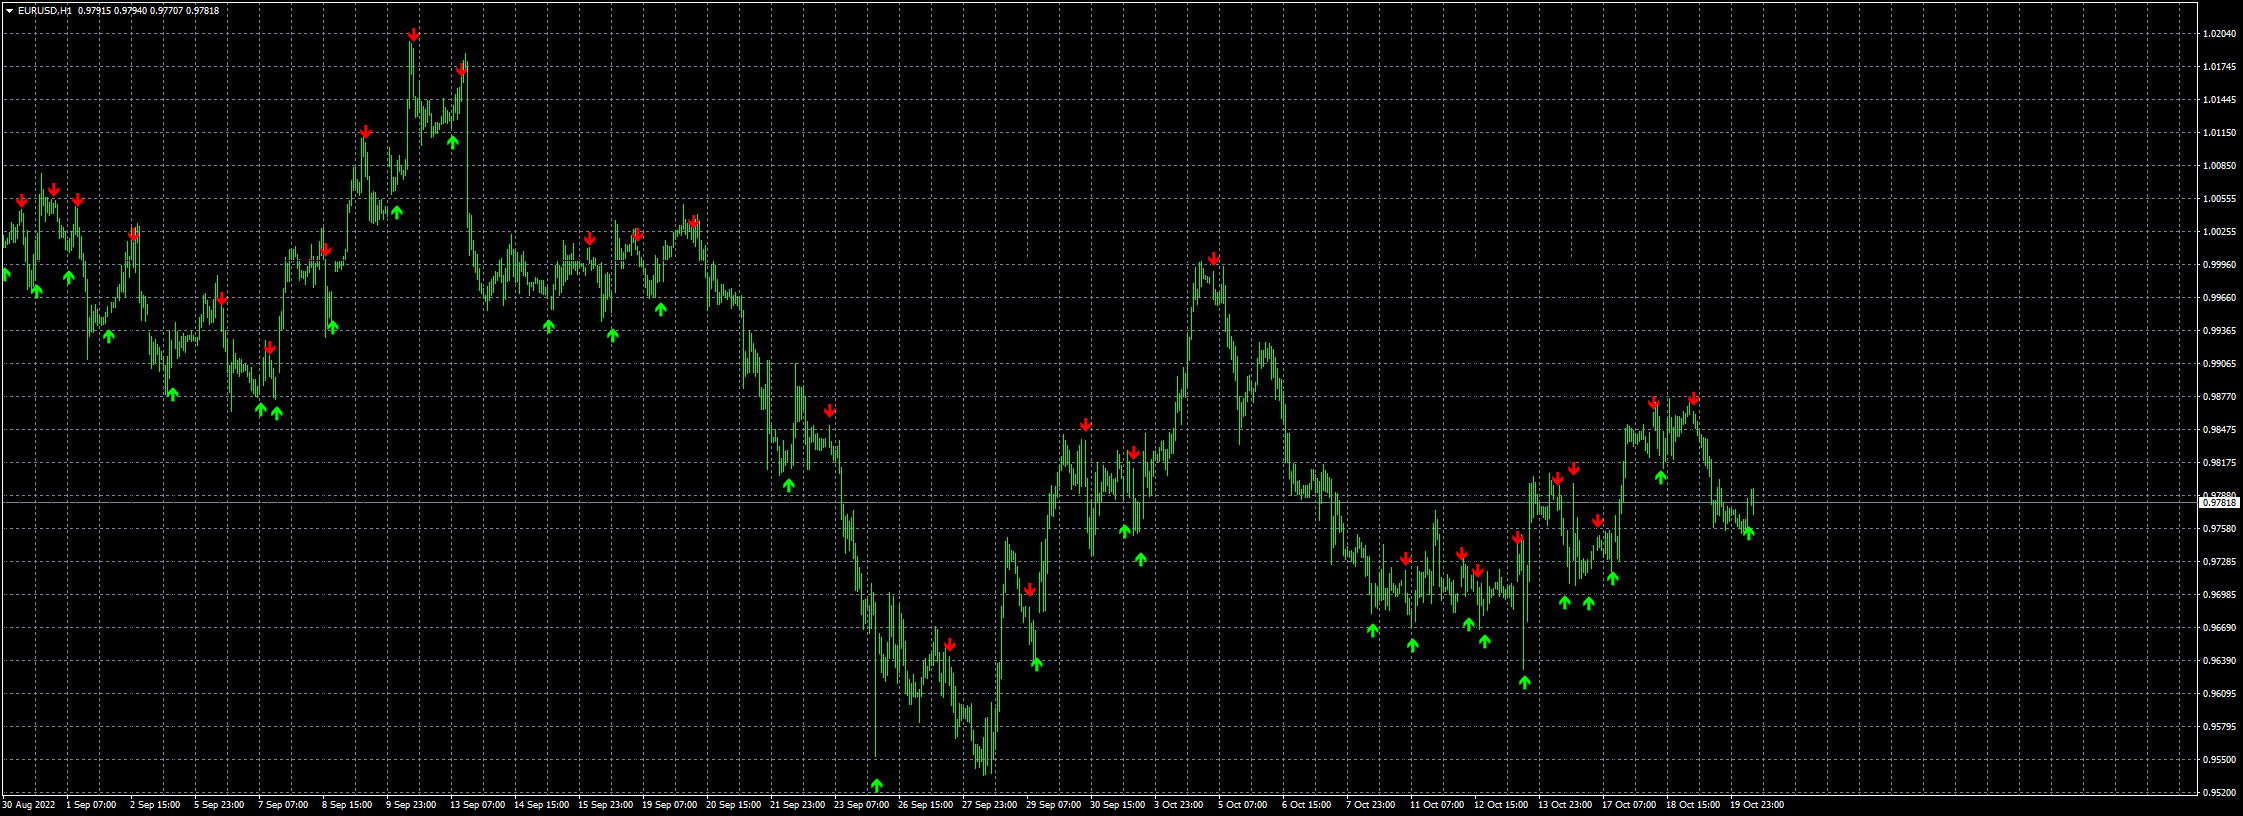Click the 15 Sep 23:00 time label
Screen dimensions: 2243x816
click(x=605, y=805)
